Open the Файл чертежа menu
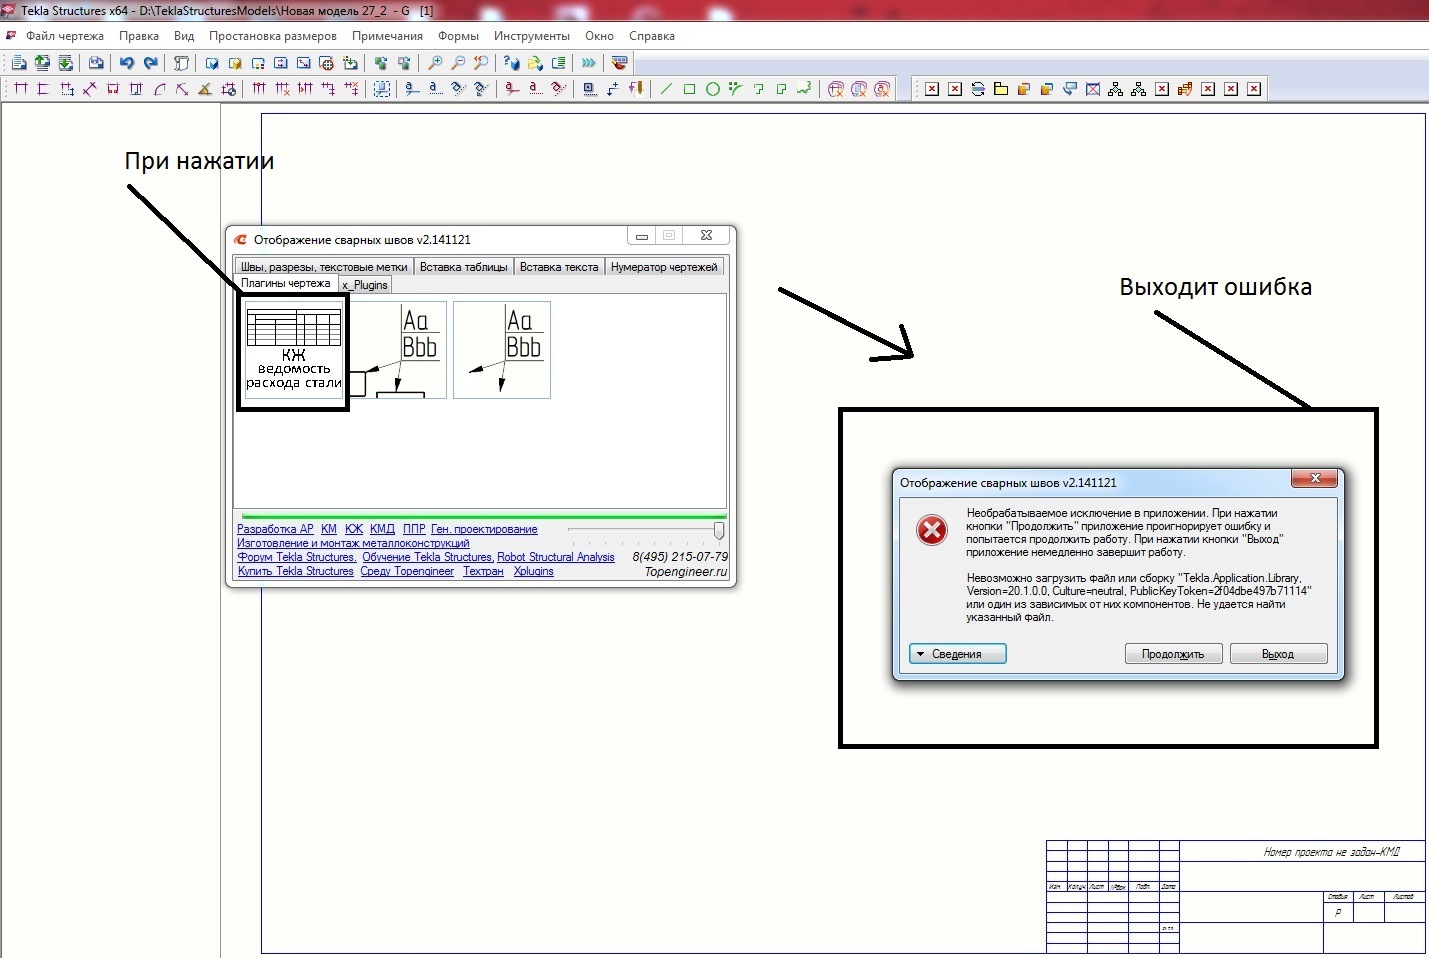The image size is (1429, 958). (x=64, y=36)
